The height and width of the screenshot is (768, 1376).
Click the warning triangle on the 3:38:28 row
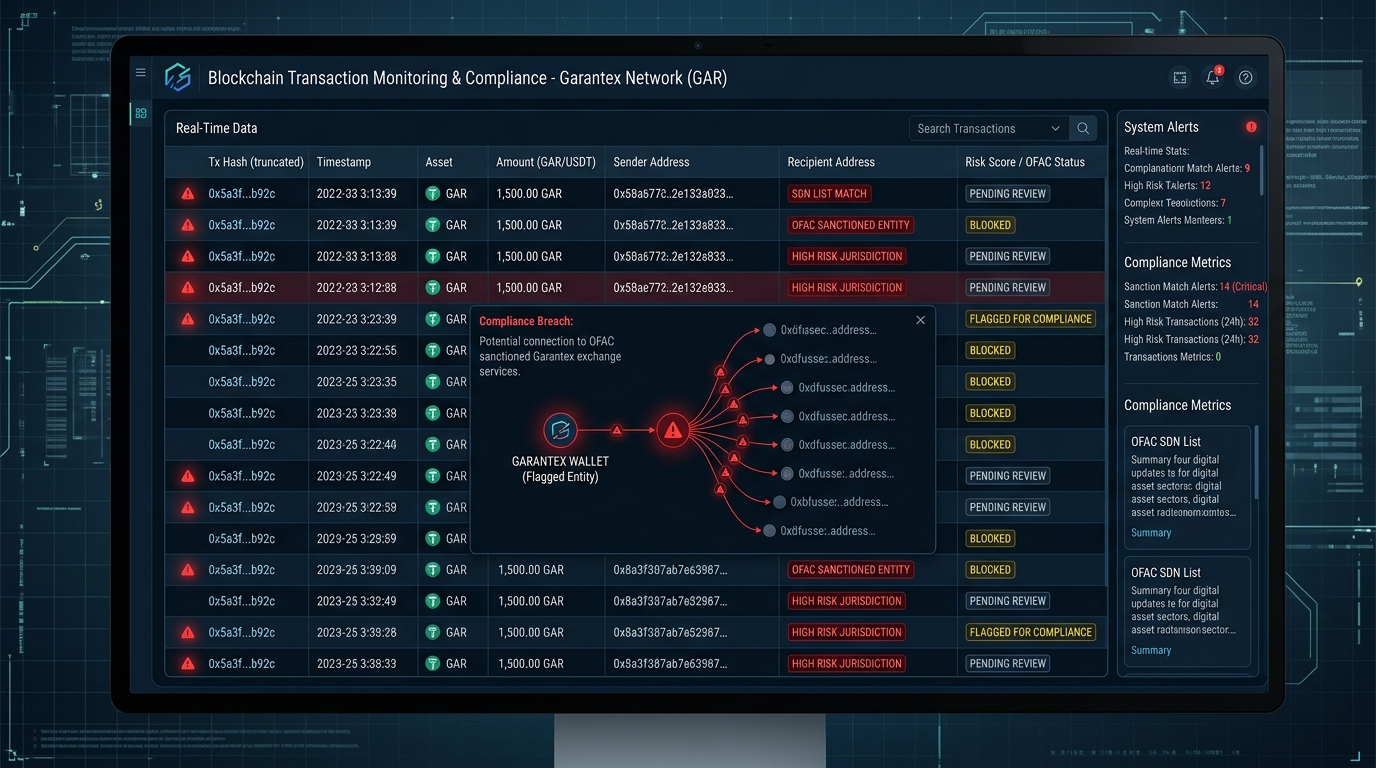coord(187,632)
